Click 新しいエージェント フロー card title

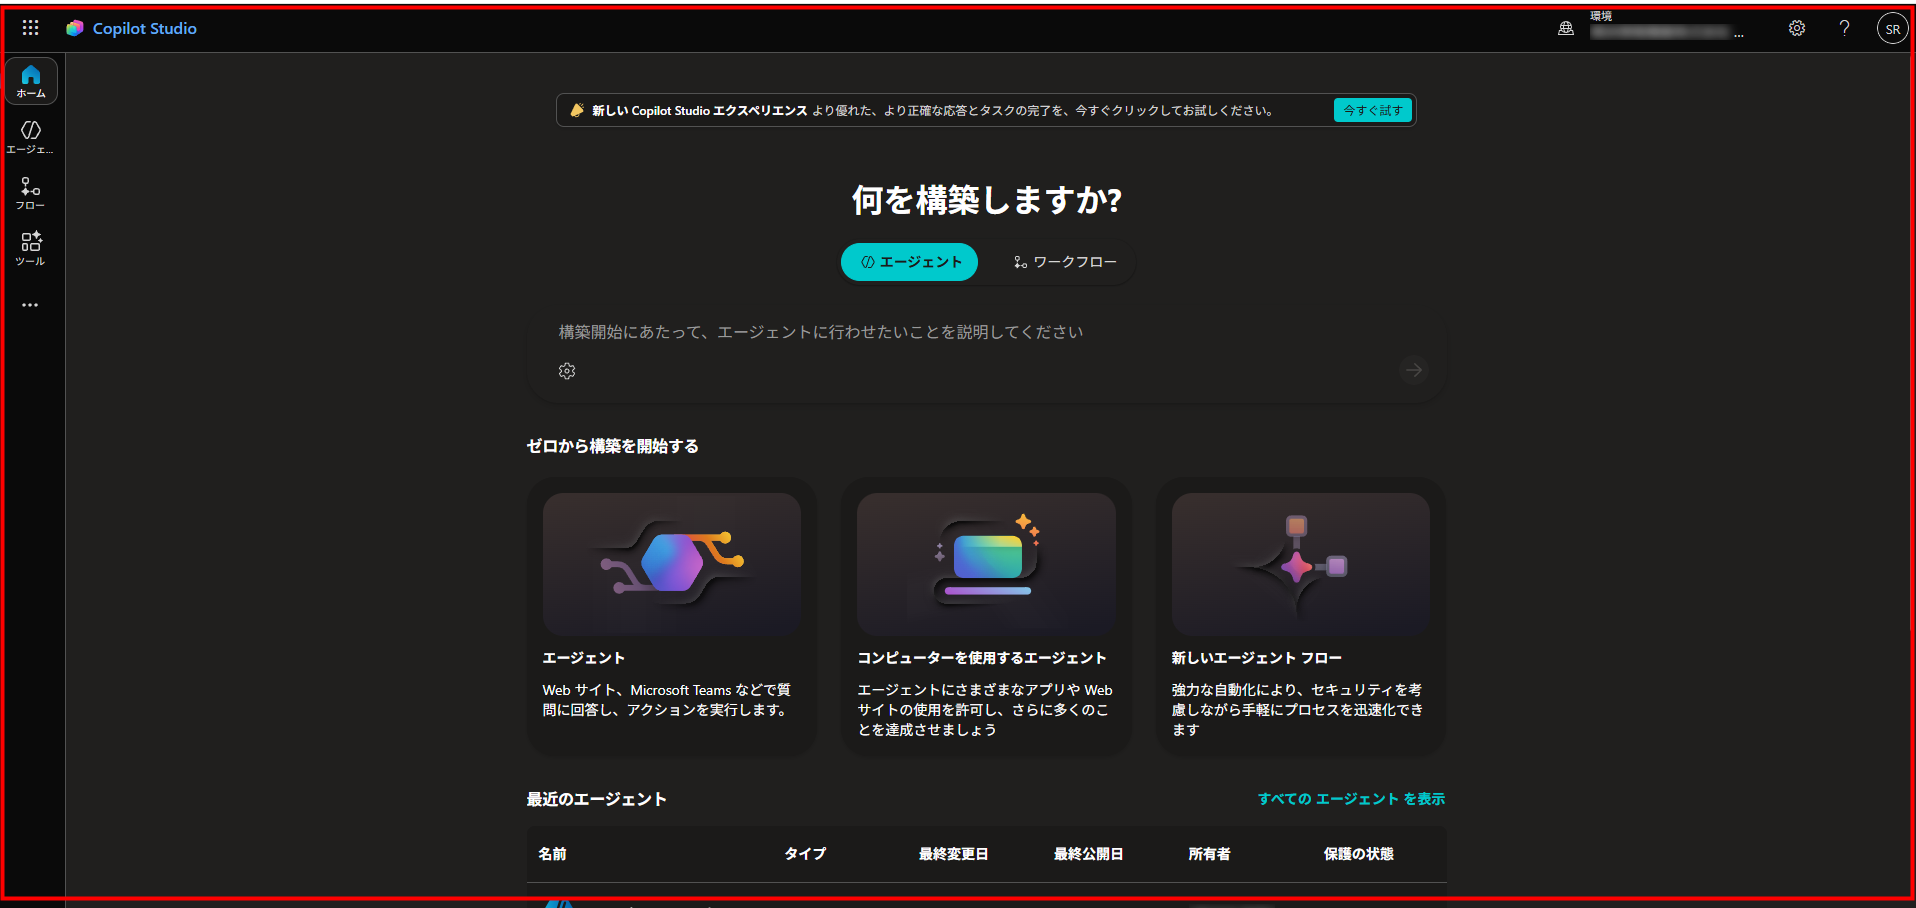tap(1257, 658)
